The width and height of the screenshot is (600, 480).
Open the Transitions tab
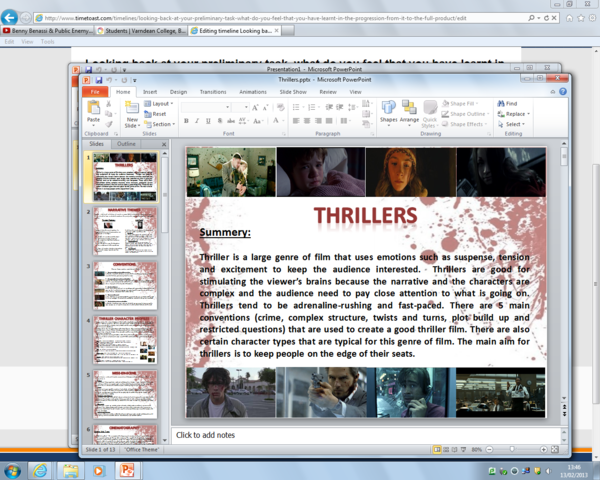213,92
